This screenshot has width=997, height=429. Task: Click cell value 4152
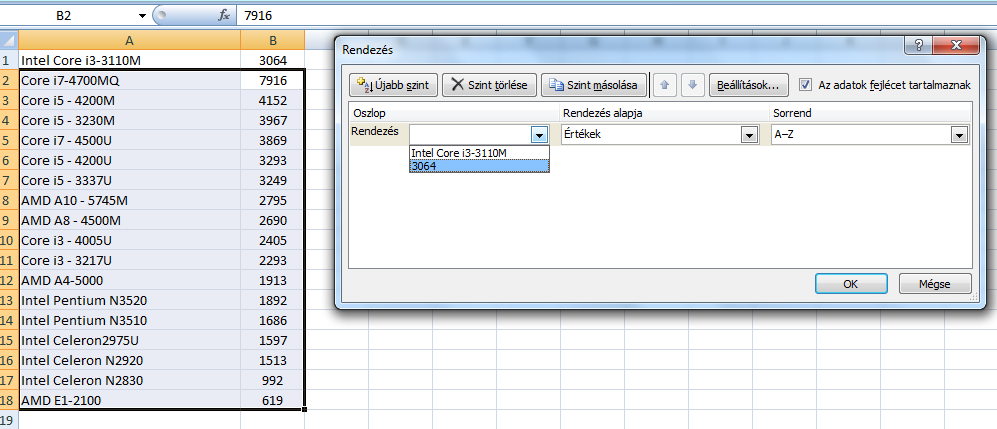[273, 100]
